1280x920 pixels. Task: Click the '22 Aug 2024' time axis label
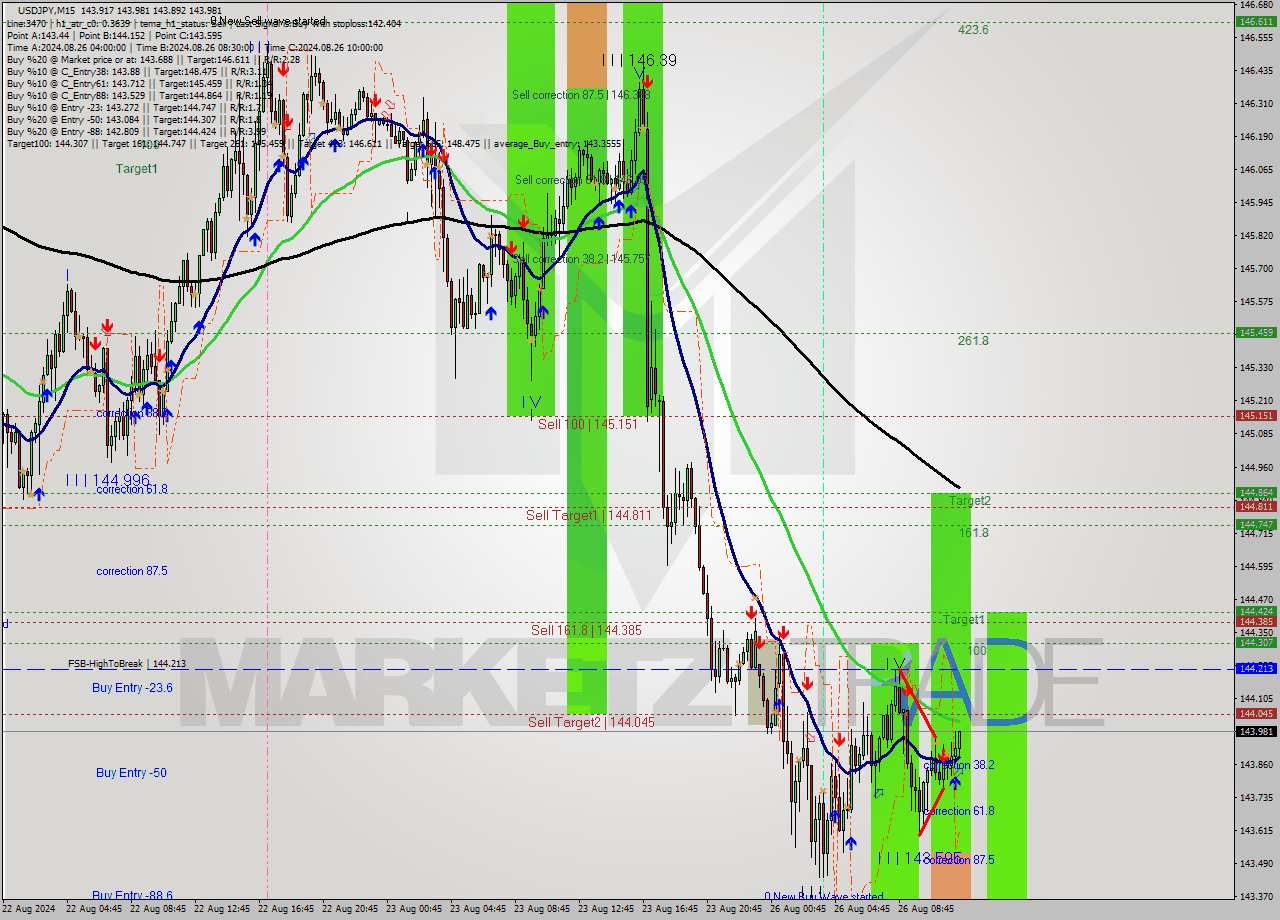(x=30, y=910)
